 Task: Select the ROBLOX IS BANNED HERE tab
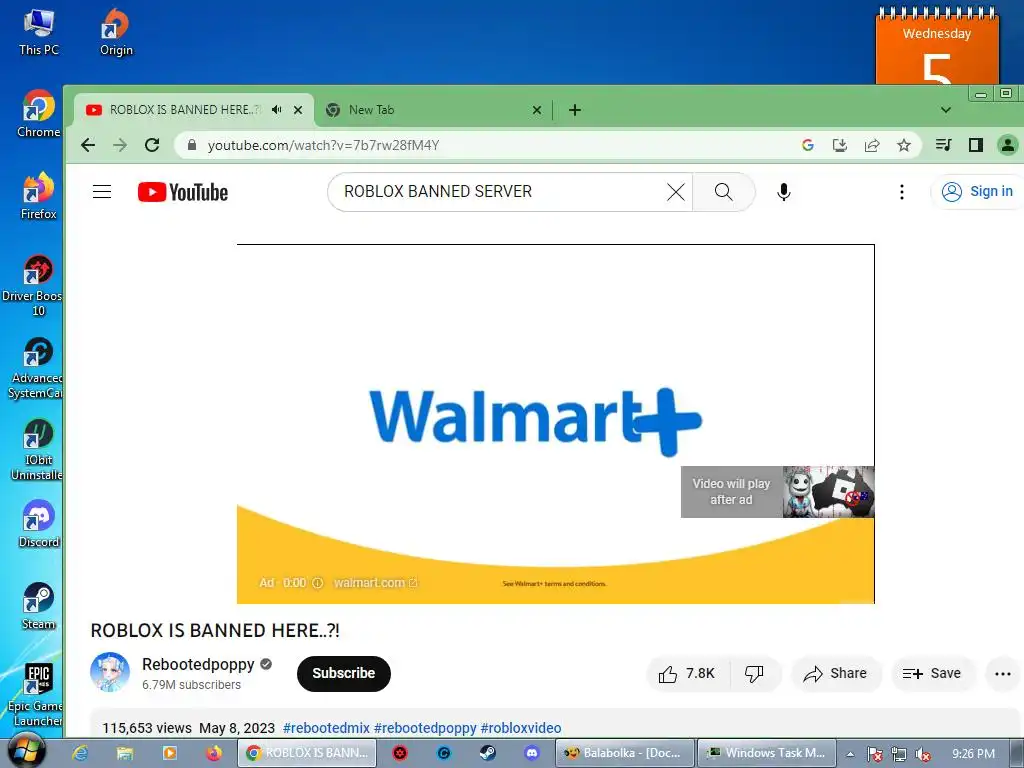193,110
